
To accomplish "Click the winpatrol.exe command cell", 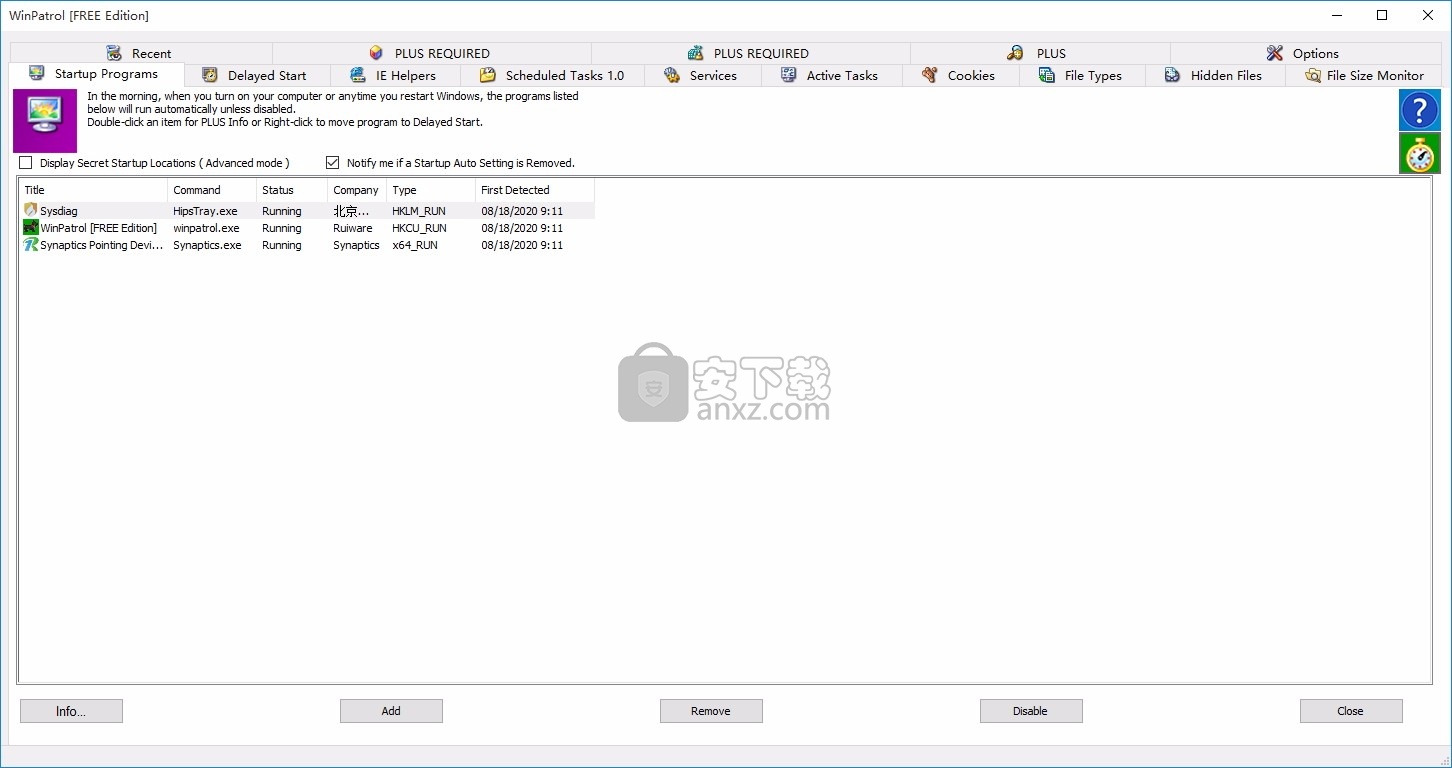I will pos(206,228).
